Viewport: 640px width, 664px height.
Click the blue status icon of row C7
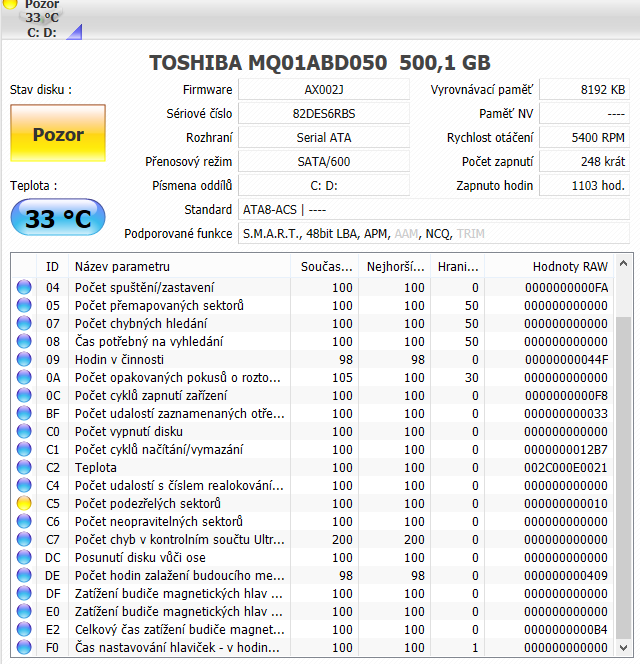(x=24, y=539)
